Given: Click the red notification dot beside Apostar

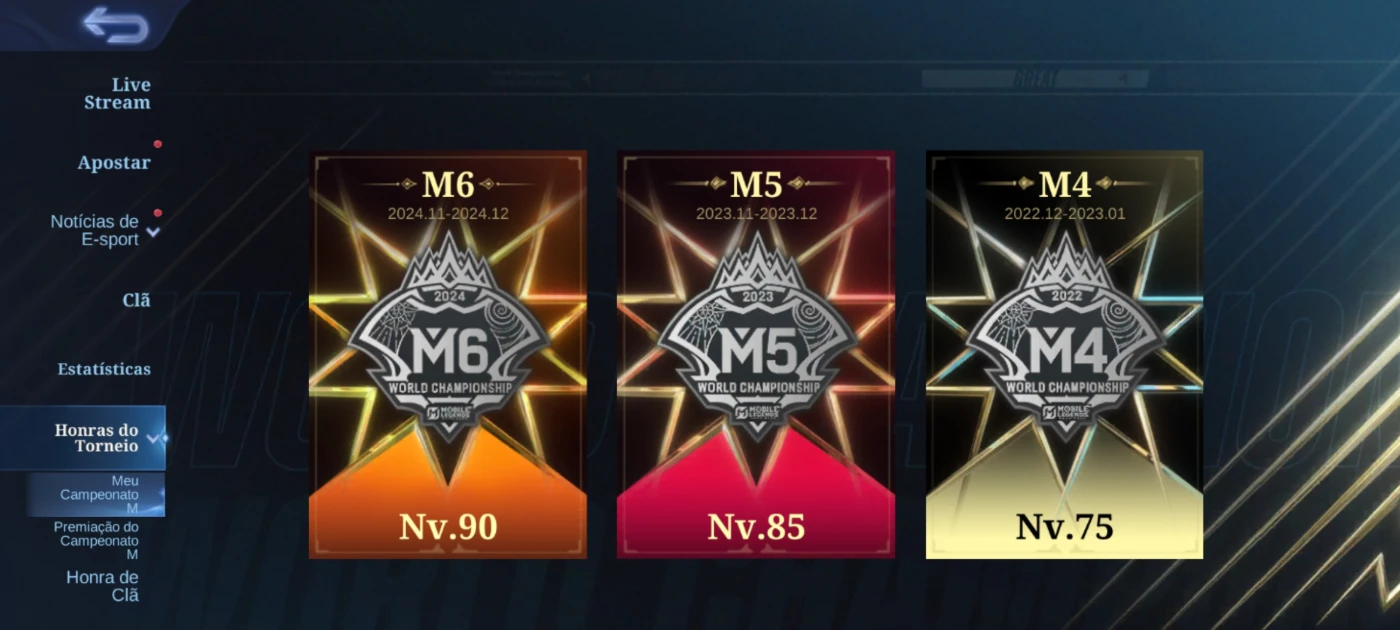Looking at the screenshot, I should 158,144.
